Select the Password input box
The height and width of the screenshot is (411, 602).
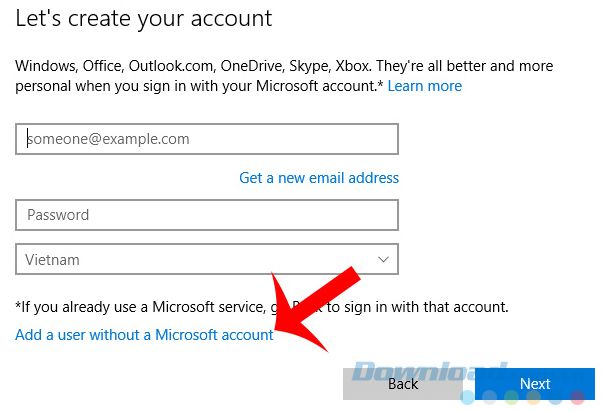207,215
